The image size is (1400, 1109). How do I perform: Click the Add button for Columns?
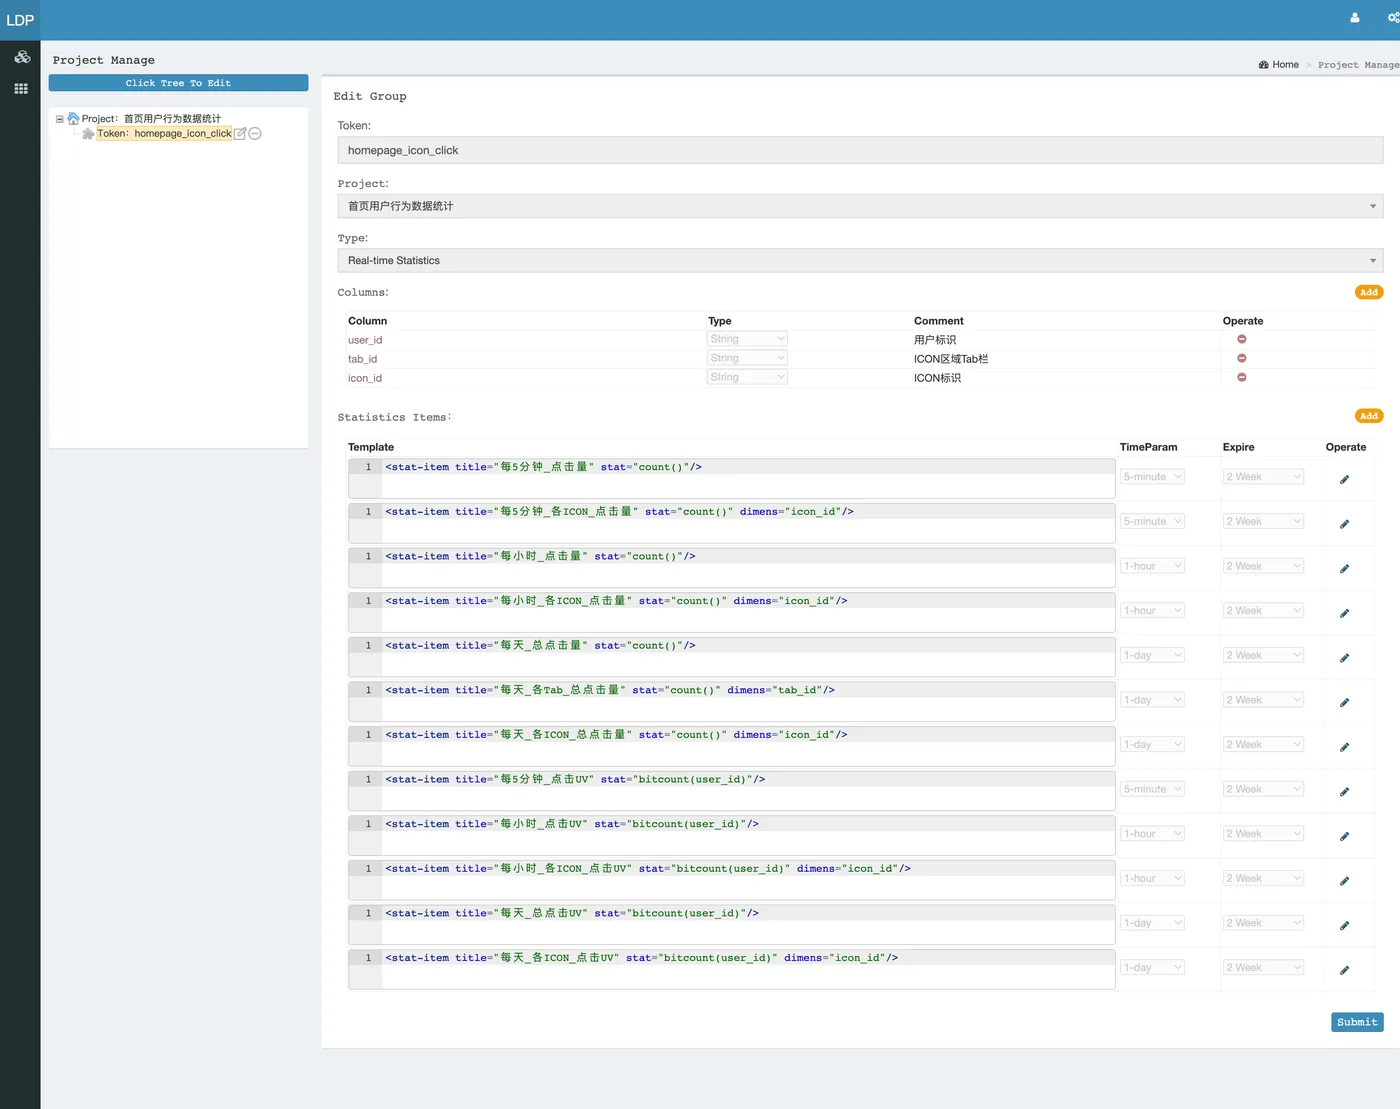pyautogui.click(x=1369, y=292)
